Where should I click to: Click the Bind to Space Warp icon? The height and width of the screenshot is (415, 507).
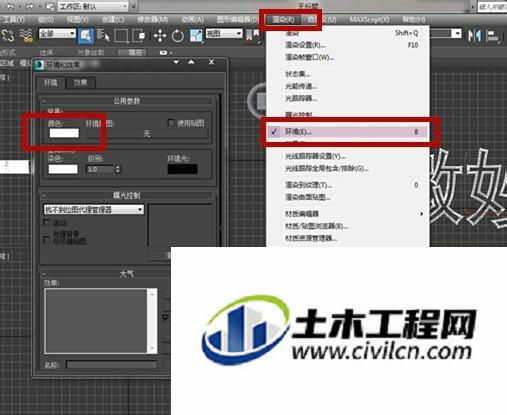coord(26,35)
